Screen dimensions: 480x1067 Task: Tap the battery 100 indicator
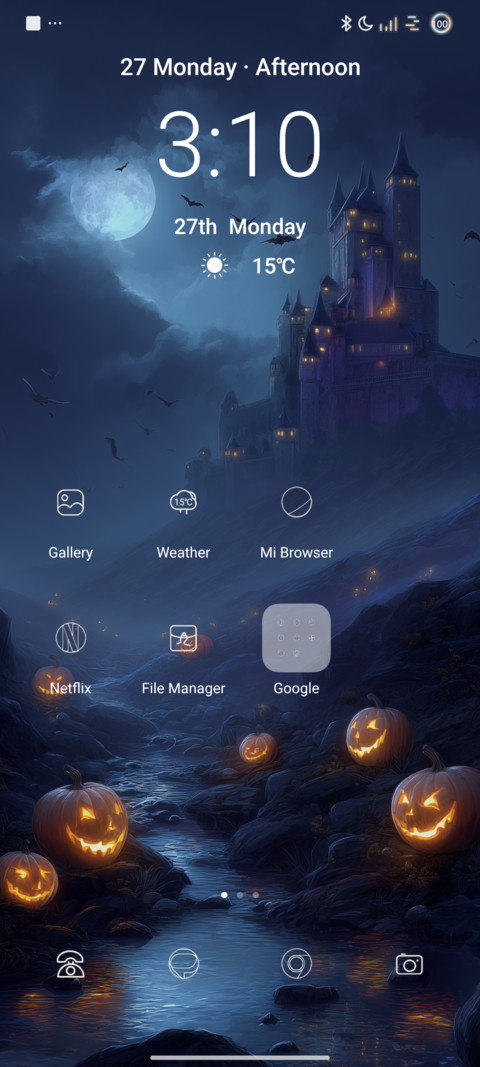[x=441, y=24]
